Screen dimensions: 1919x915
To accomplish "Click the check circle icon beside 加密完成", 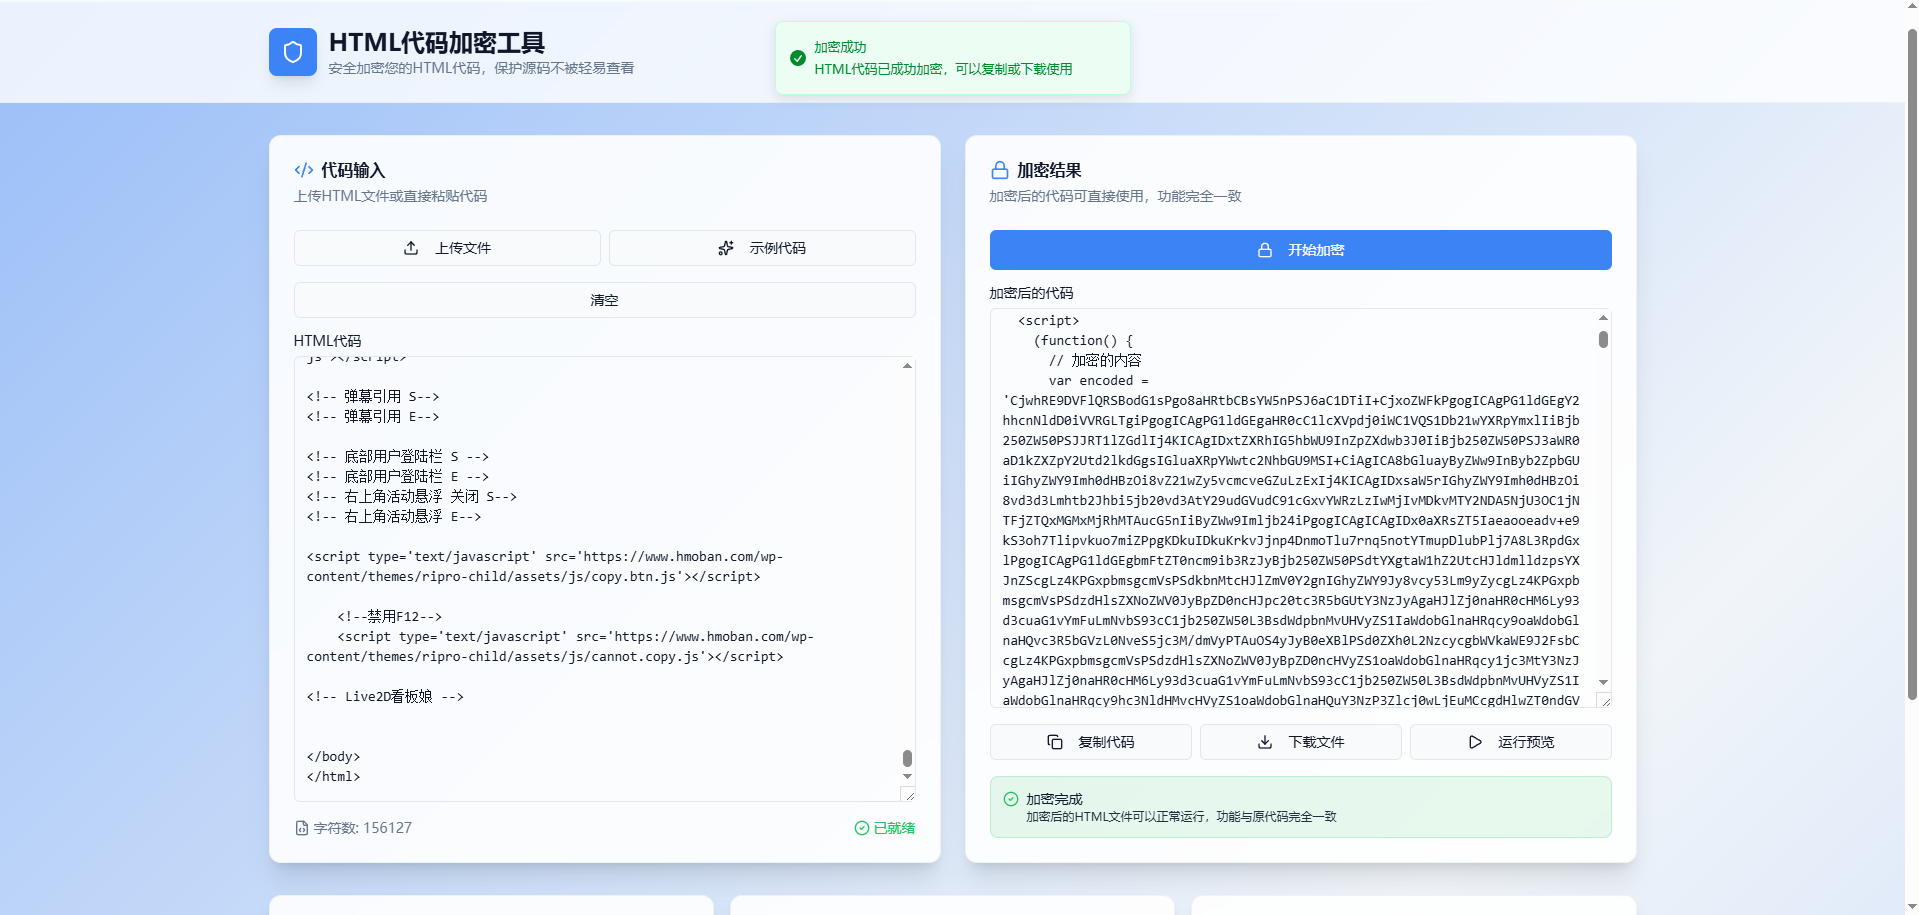I will point(1011,799).
